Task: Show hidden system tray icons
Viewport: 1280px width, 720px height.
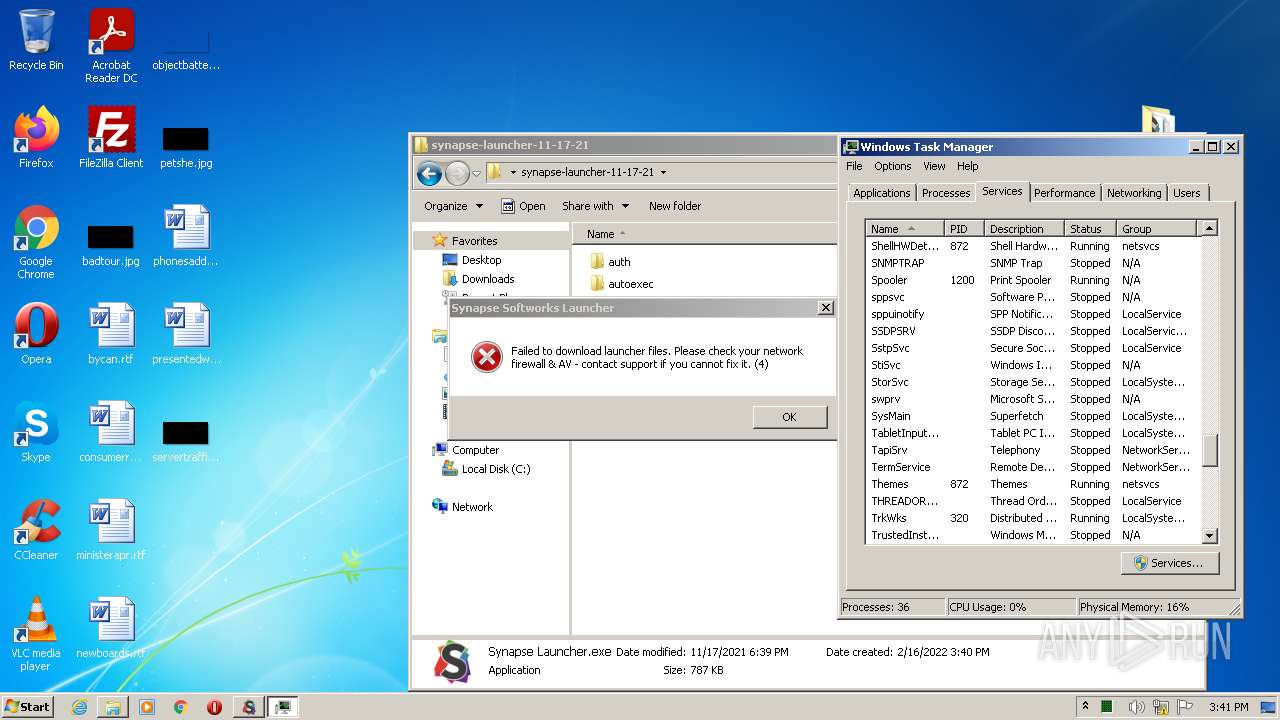Action: pyautogui.click(x=1085, y=706)
